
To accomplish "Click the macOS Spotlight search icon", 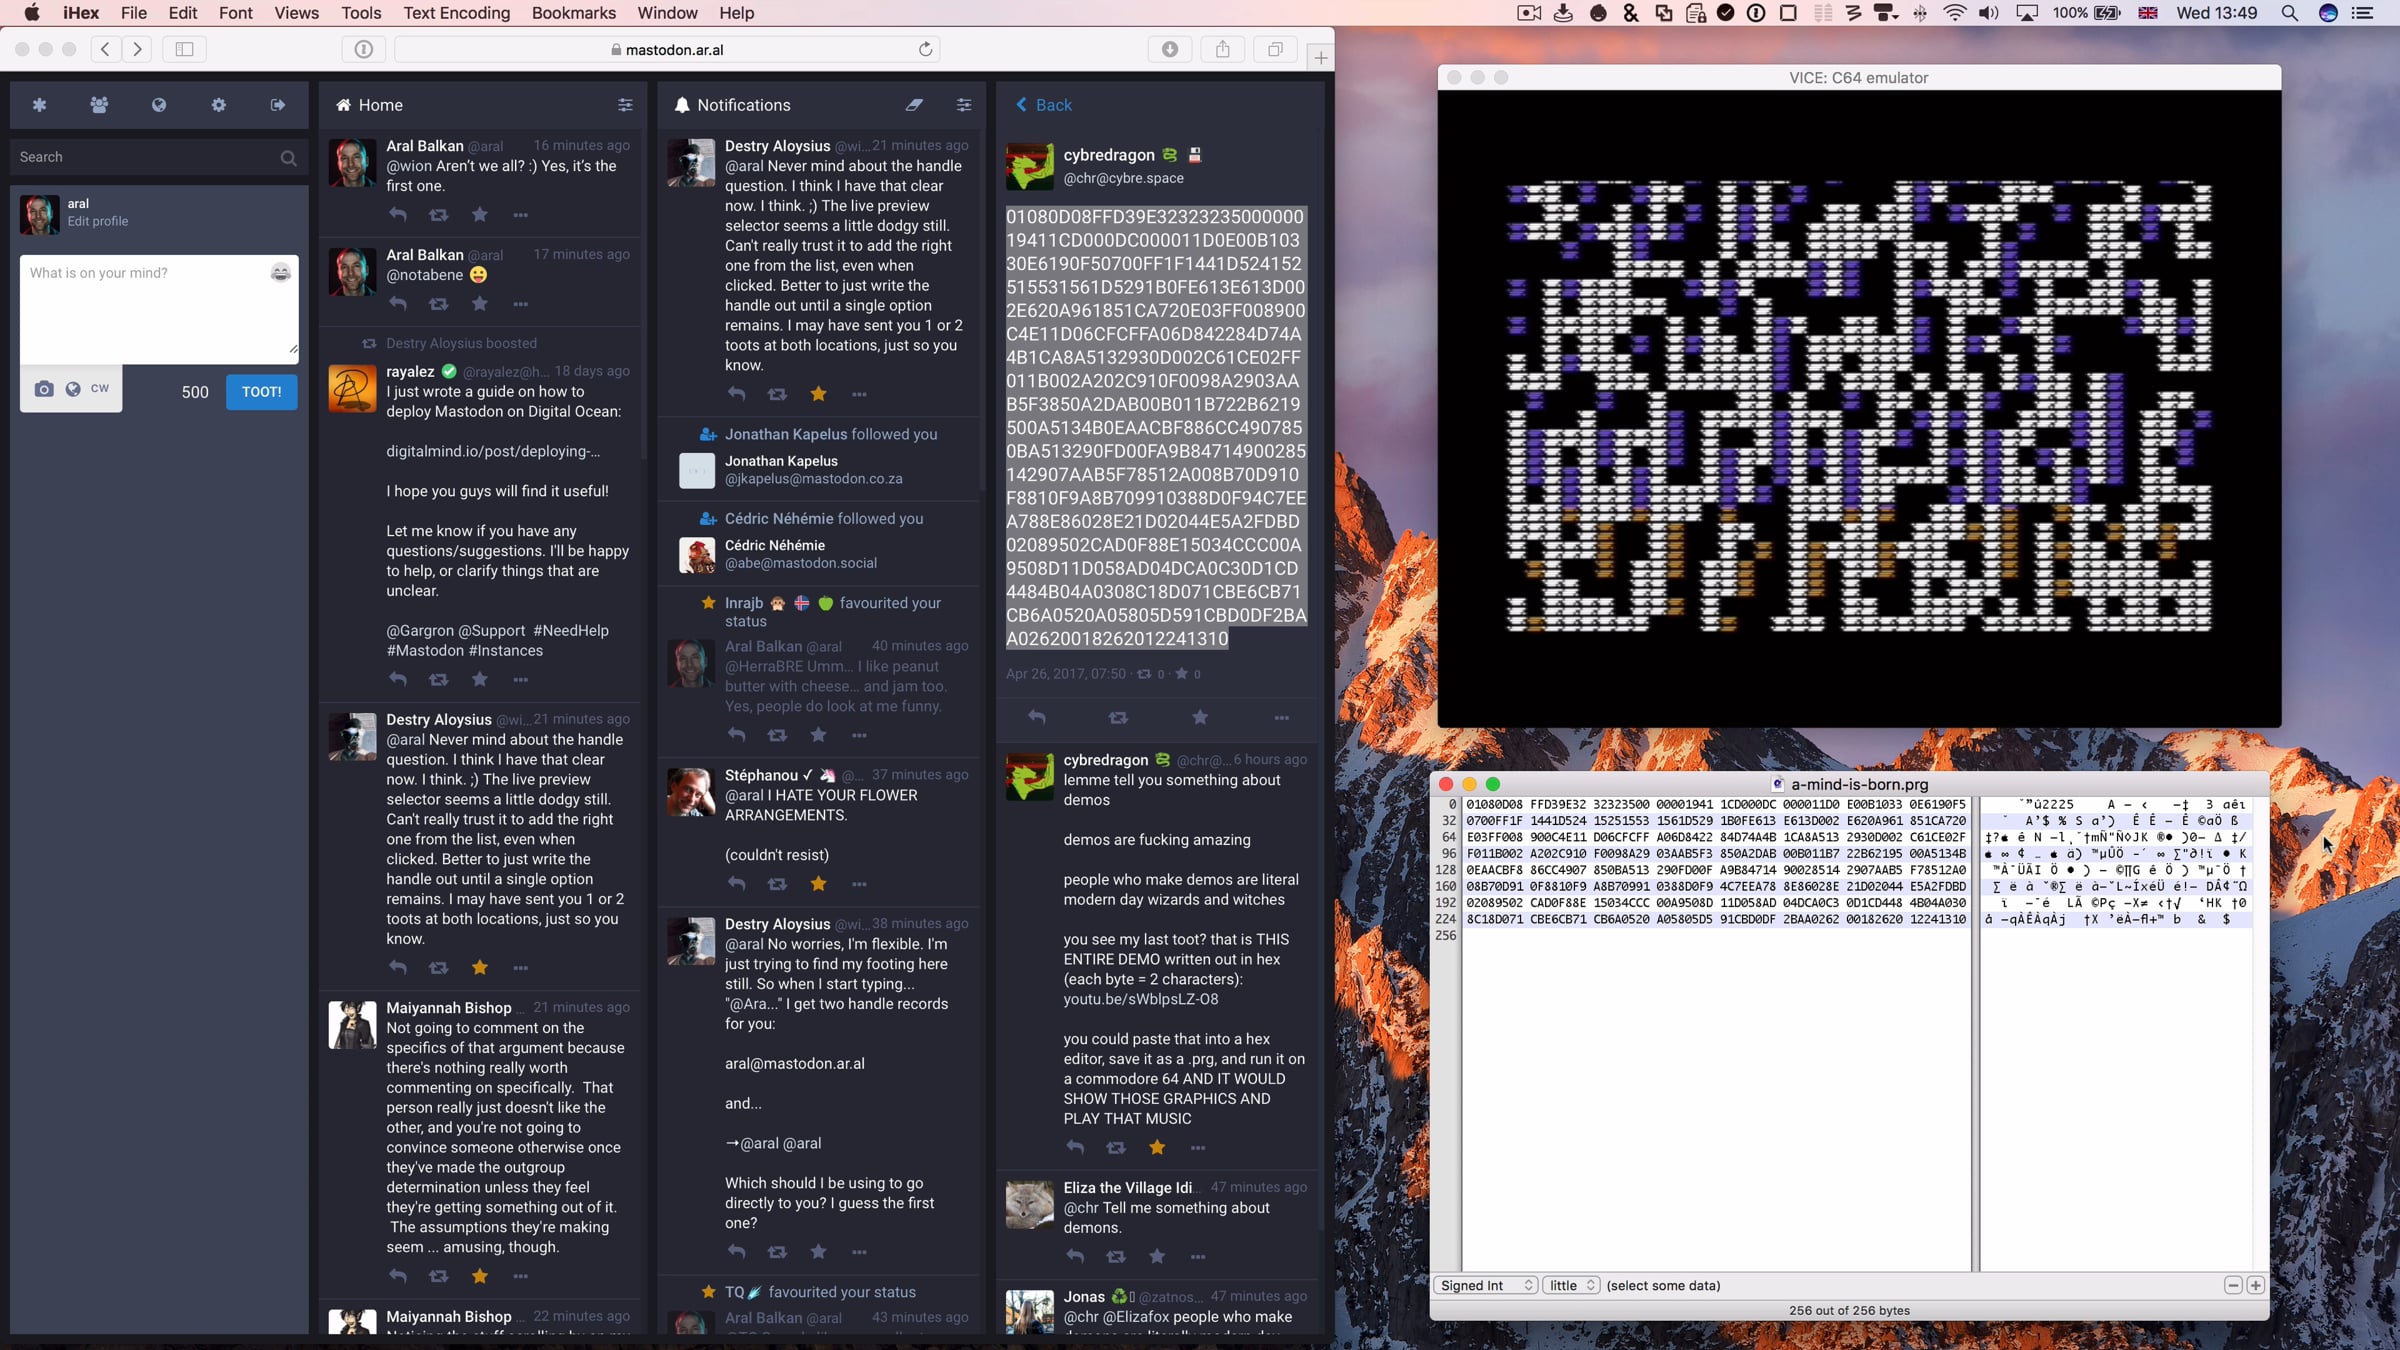I will [x=2289, y=13].
